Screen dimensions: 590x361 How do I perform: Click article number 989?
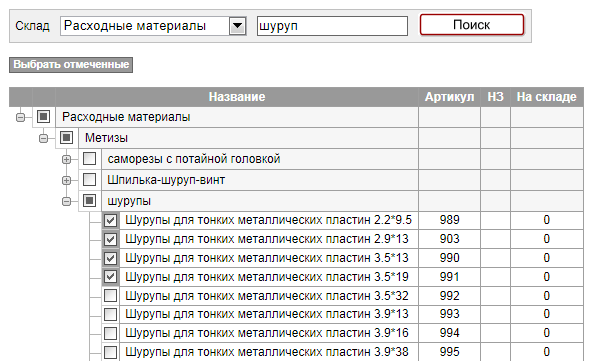click(450, 220)
